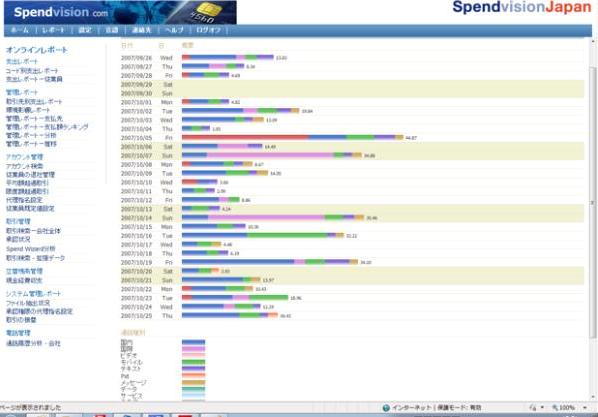Viewport: 598px width, 417px height.
Task: Click the green モバイル legend color swatch
Action: pyautogui.click(x=193, y=362)
